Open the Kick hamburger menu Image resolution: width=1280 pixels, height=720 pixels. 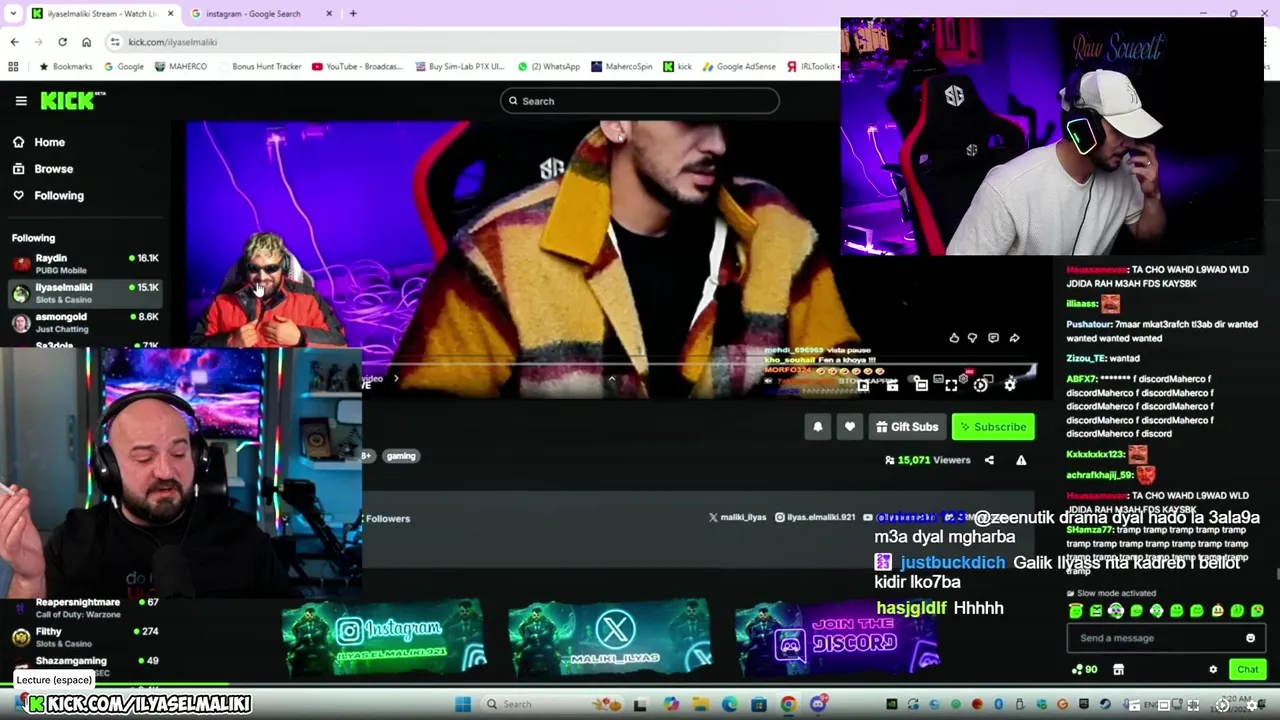[21, 101]
